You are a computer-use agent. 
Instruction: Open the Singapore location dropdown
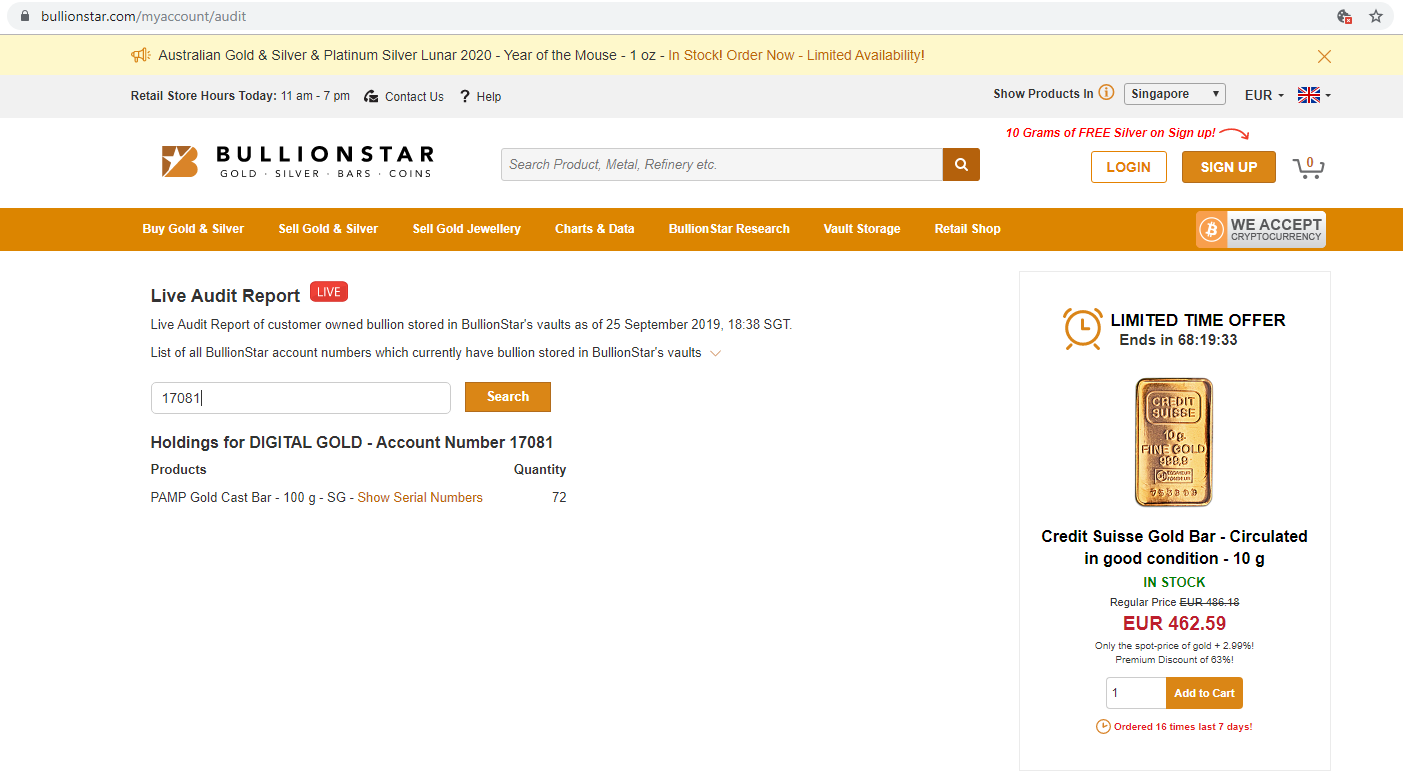[1174, 94]
